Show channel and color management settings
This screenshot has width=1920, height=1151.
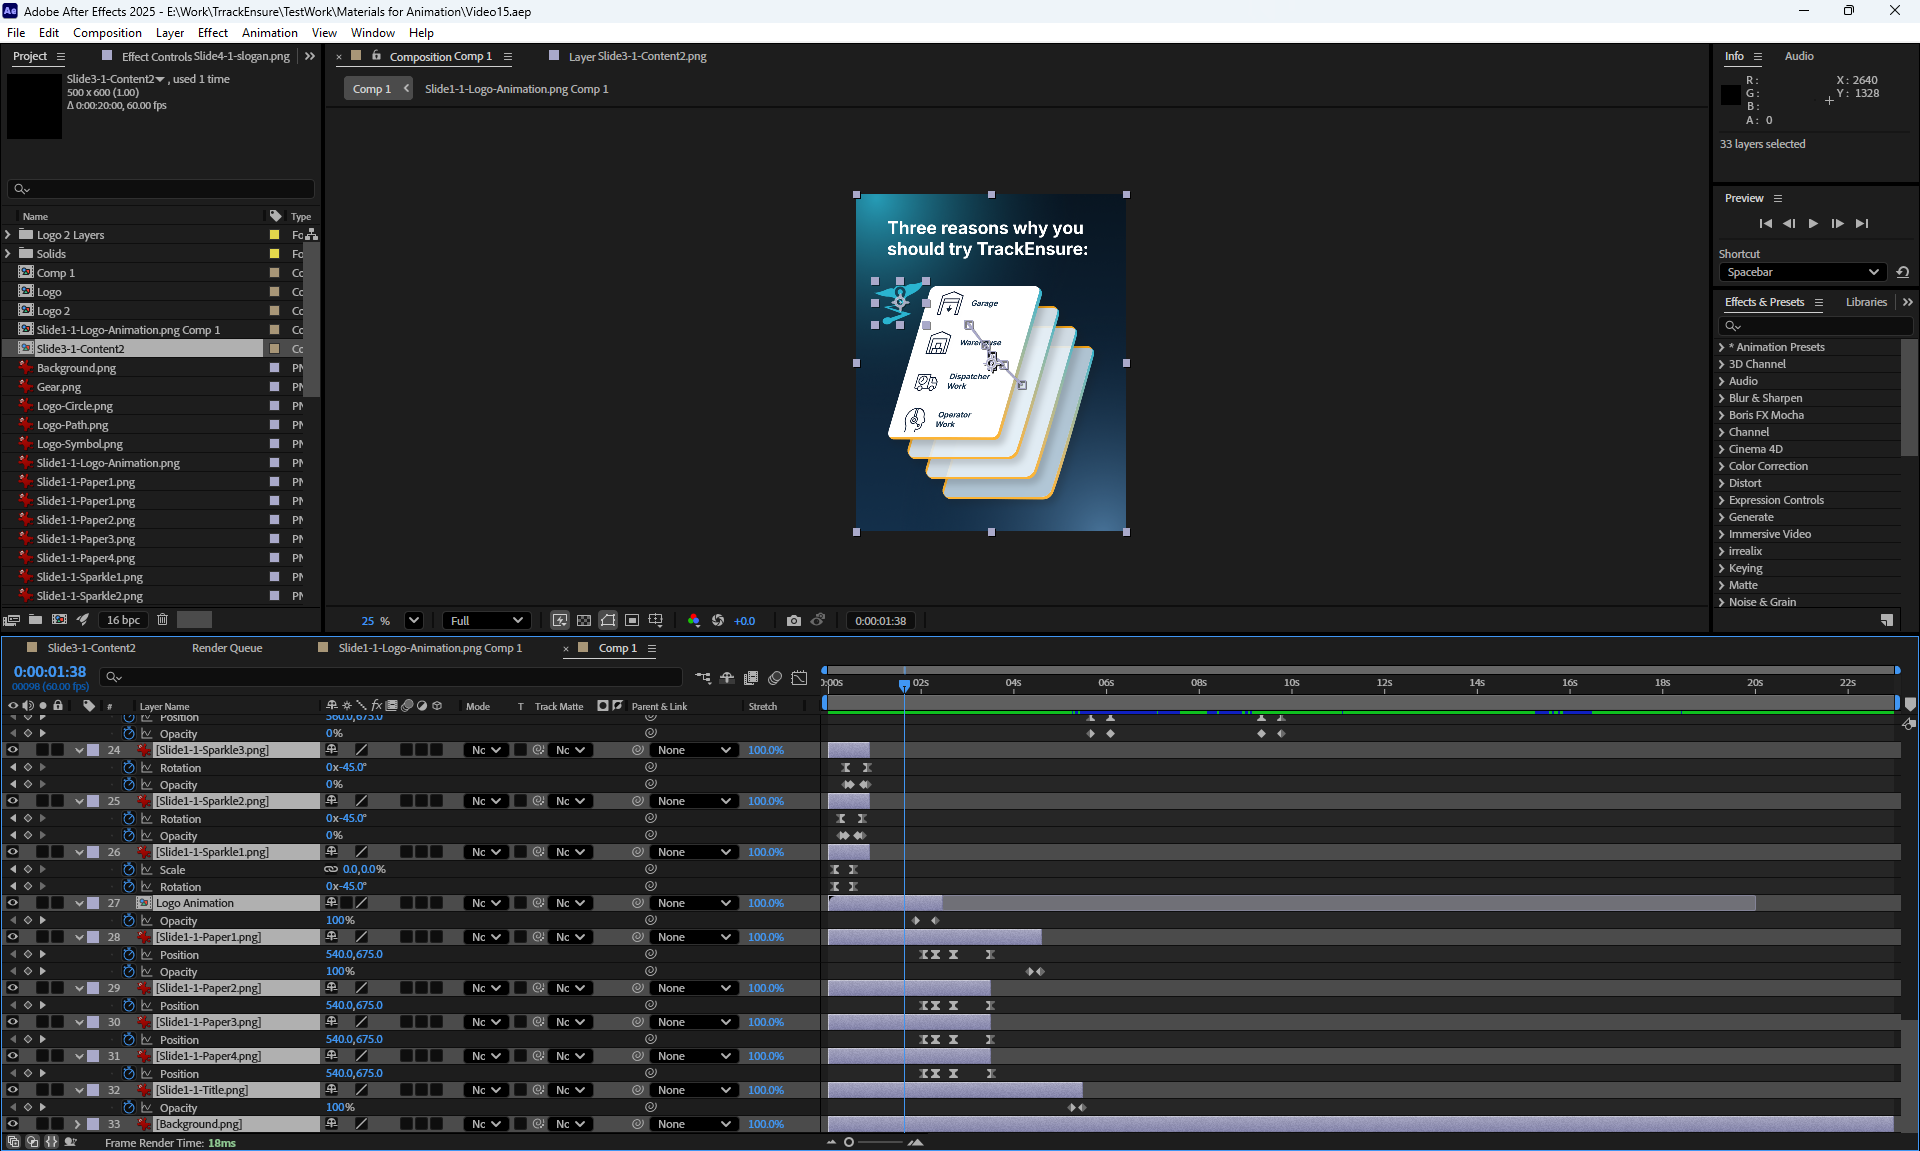click(x=694, y=621)
